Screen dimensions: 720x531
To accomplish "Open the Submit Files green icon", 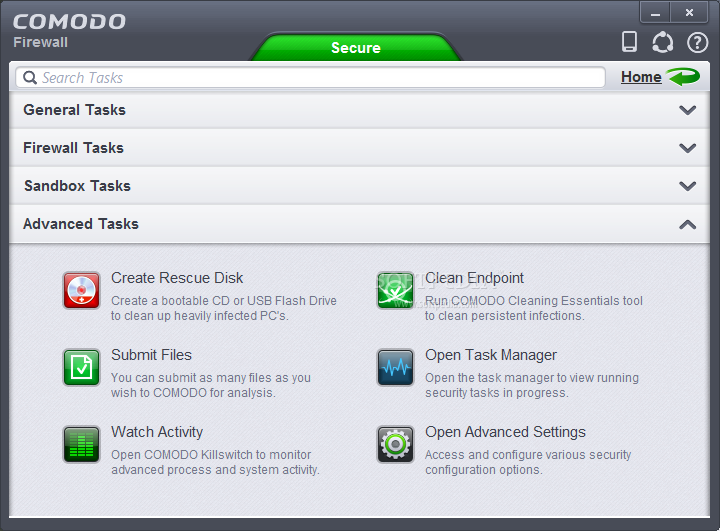I will 81,367.
